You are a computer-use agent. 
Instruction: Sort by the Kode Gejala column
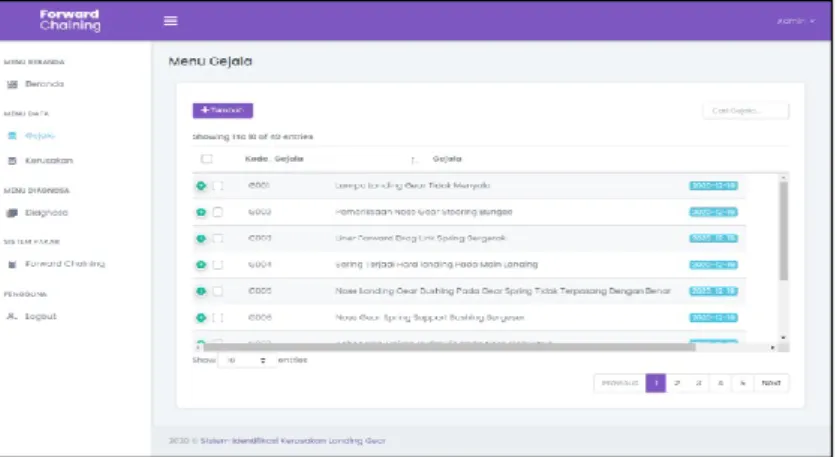coord(274,159)
